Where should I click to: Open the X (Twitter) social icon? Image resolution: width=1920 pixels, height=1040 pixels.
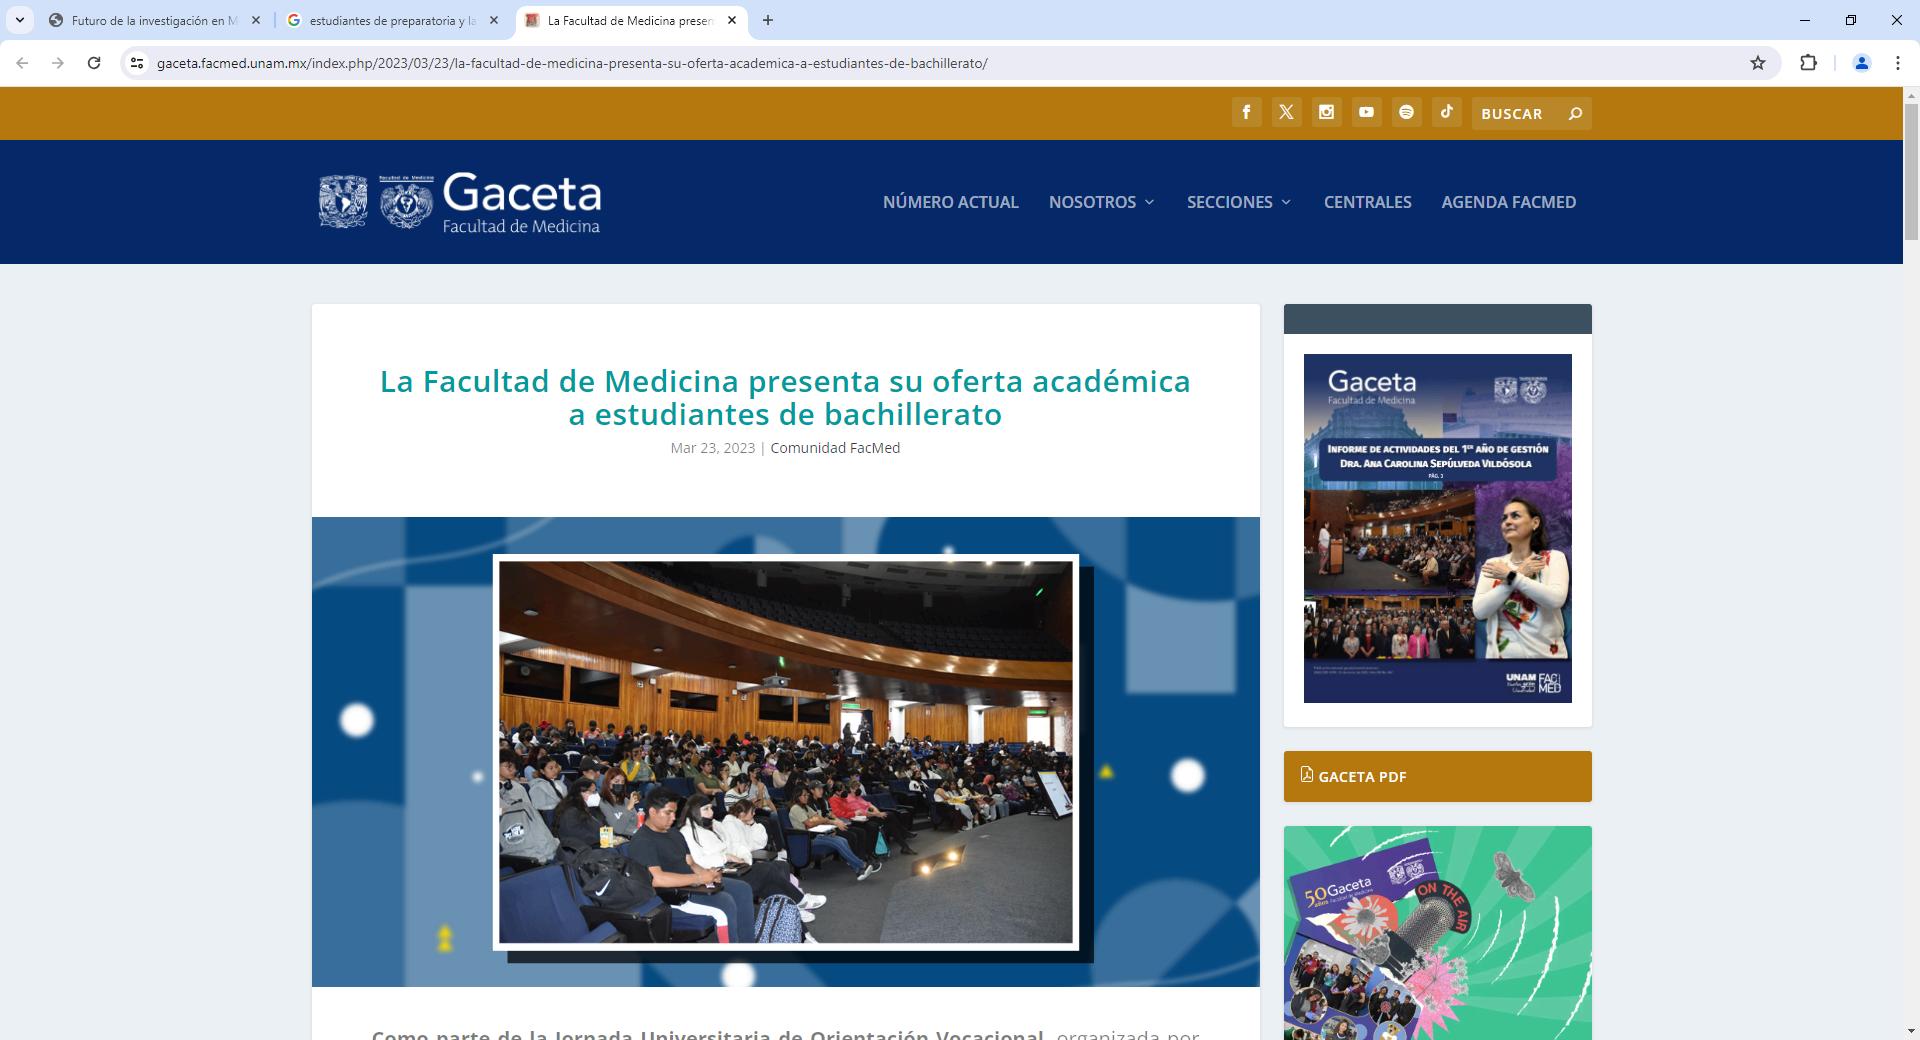click(x=1286, y=113)
